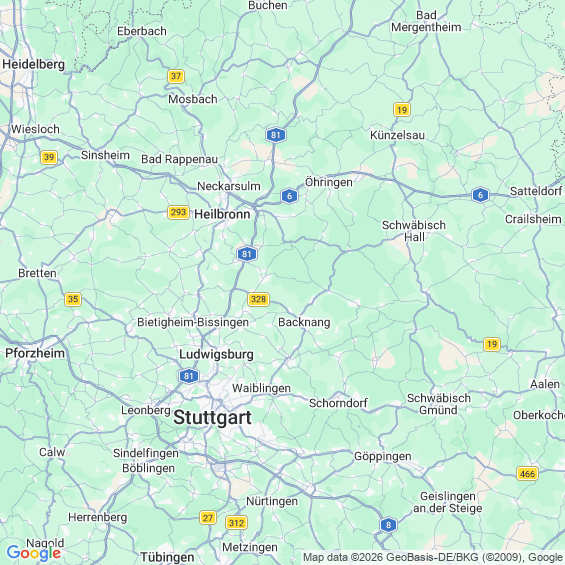Screen dimensions: 565x565
Task: Select the Göppingen town label
Action: [x=383, y=457]
